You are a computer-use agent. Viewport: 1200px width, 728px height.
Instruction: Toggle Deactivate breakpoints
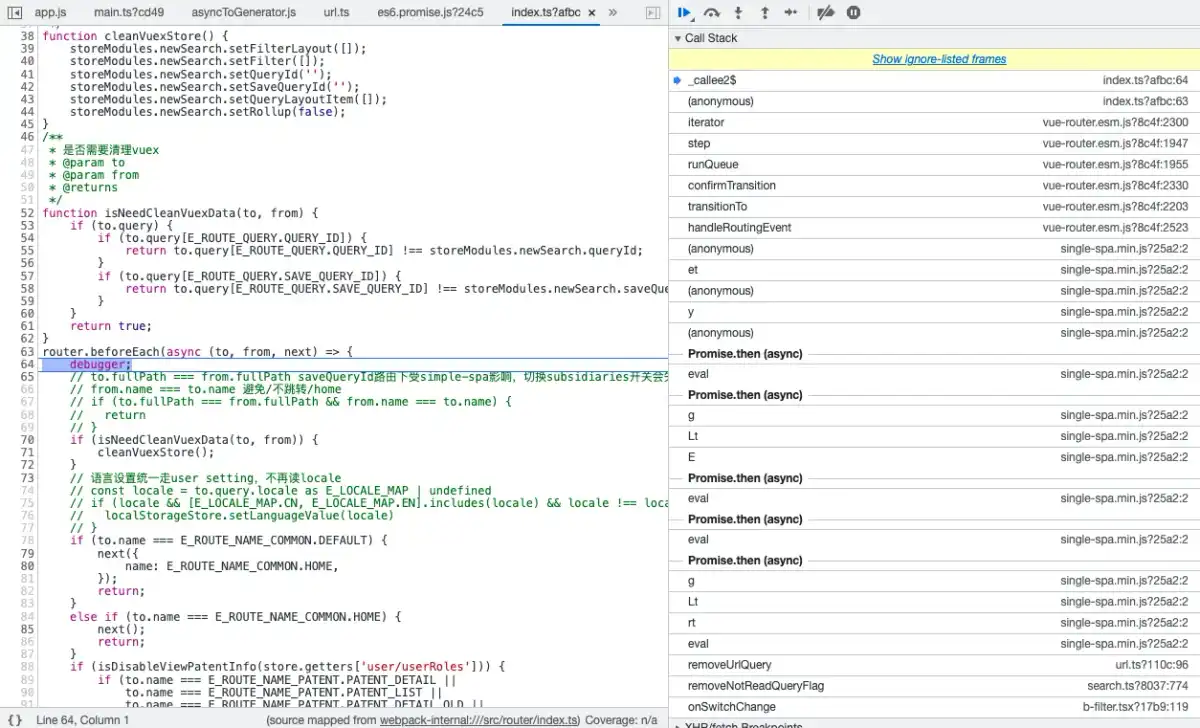(x=825, y=13)
